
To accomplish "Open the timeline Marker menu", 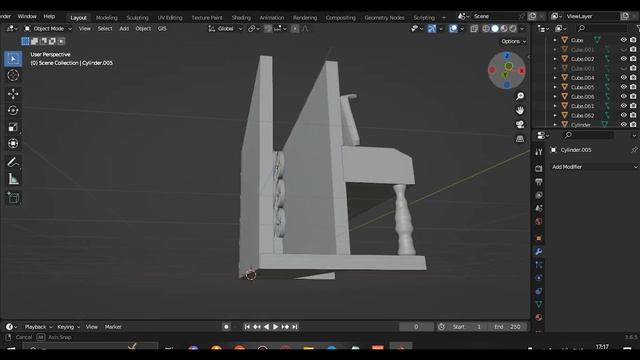I will pyautogui.click(x=113, y=327).
